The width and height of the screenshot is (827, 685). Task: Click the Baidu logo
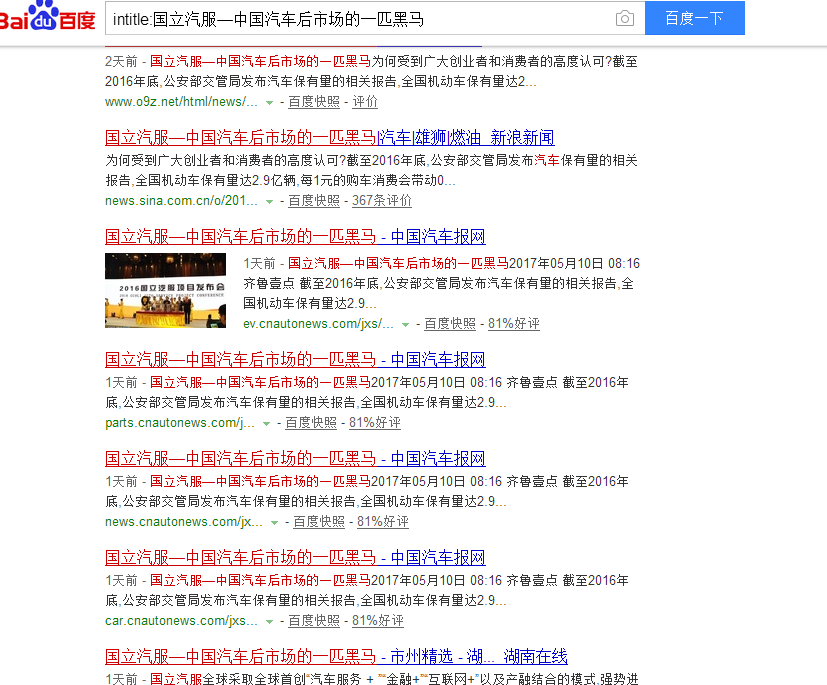[x=47, y=16]
